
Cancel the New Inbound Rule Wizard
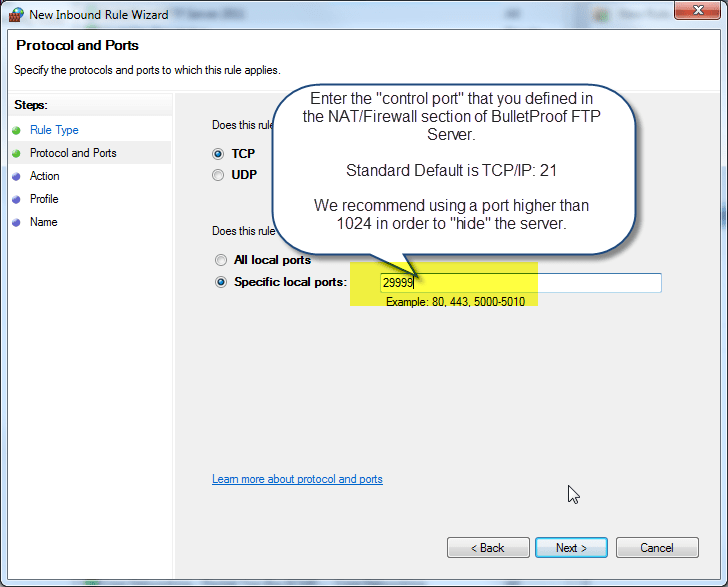point(657,548)
